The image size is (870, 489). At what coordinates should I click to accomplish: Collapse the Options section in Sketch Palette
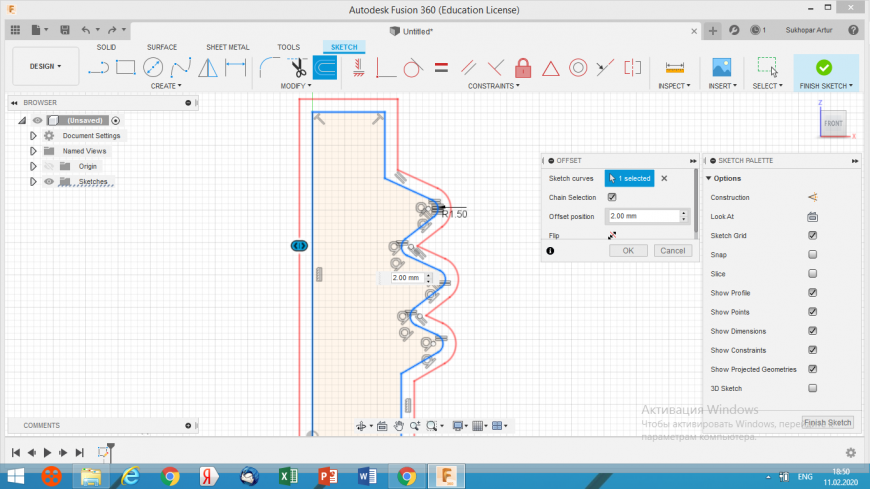(709, 178)
